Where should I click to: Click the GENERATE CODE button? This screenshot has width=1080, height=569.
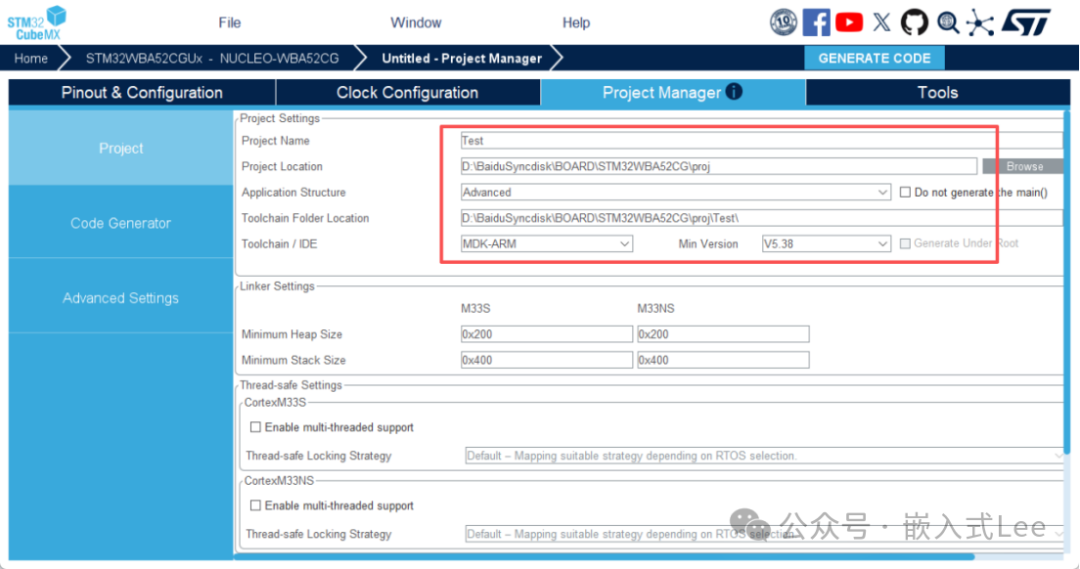(x=874, y=59)
